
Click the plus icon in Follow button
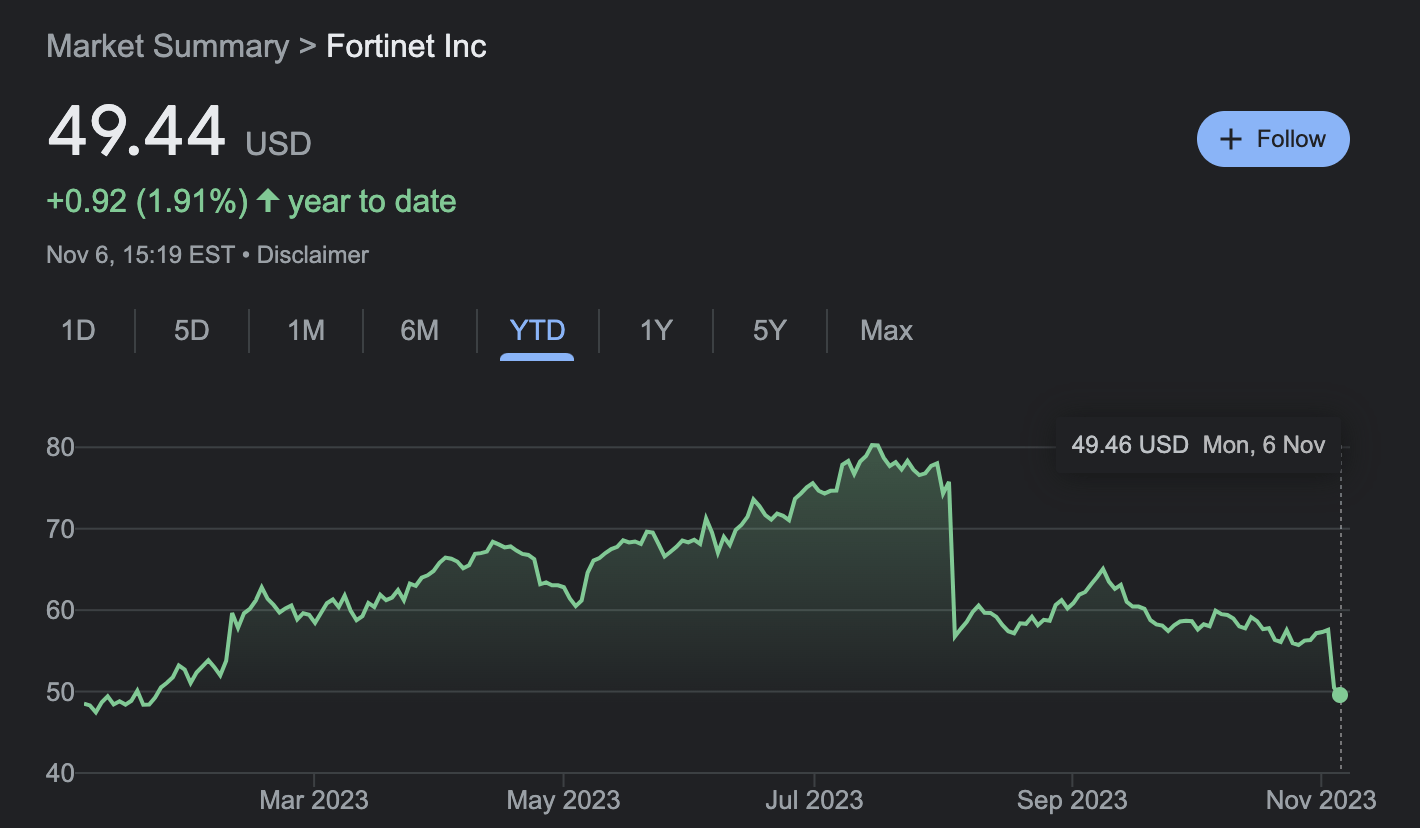click(1232, 139)
